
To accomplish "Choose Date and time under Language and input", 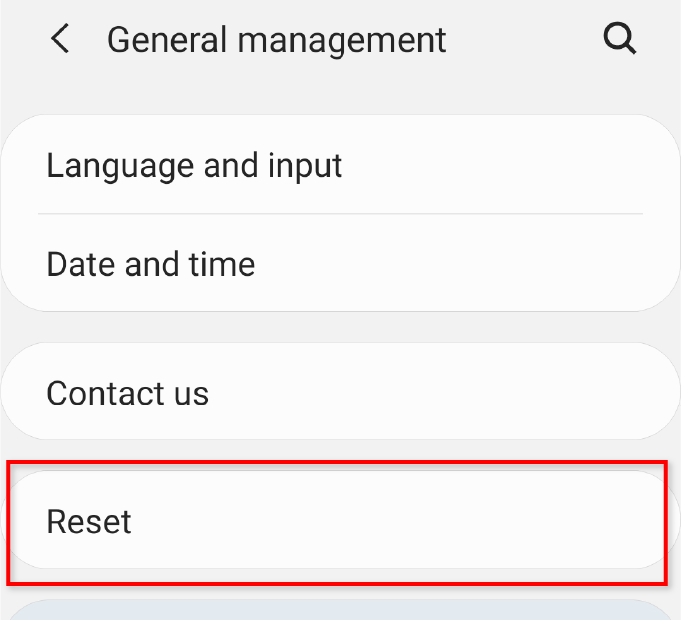I will (341, 263).
